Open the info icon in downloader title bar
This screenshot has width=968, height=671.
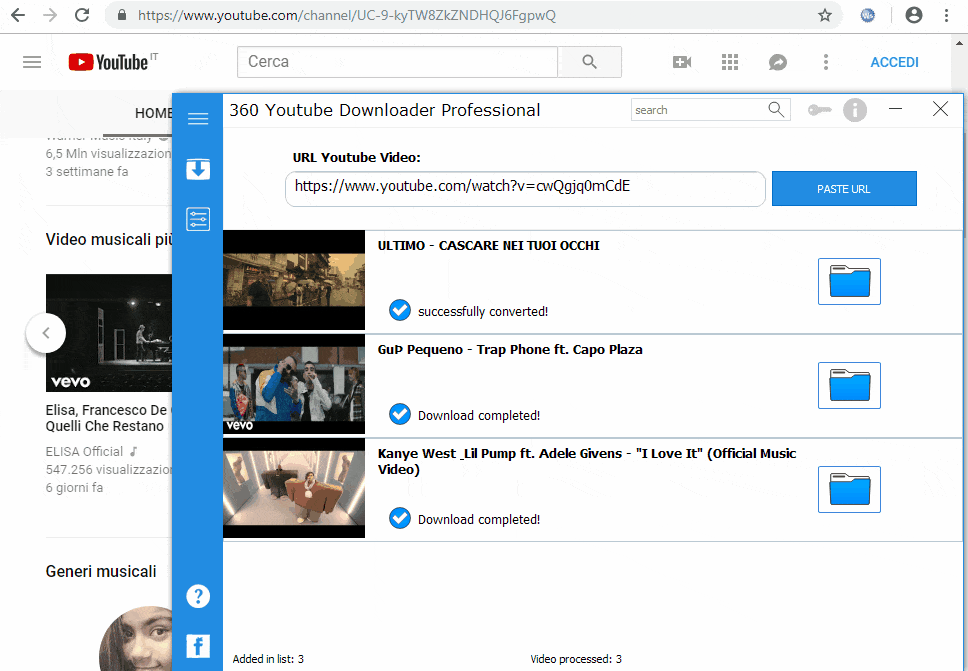pos(854,110)
